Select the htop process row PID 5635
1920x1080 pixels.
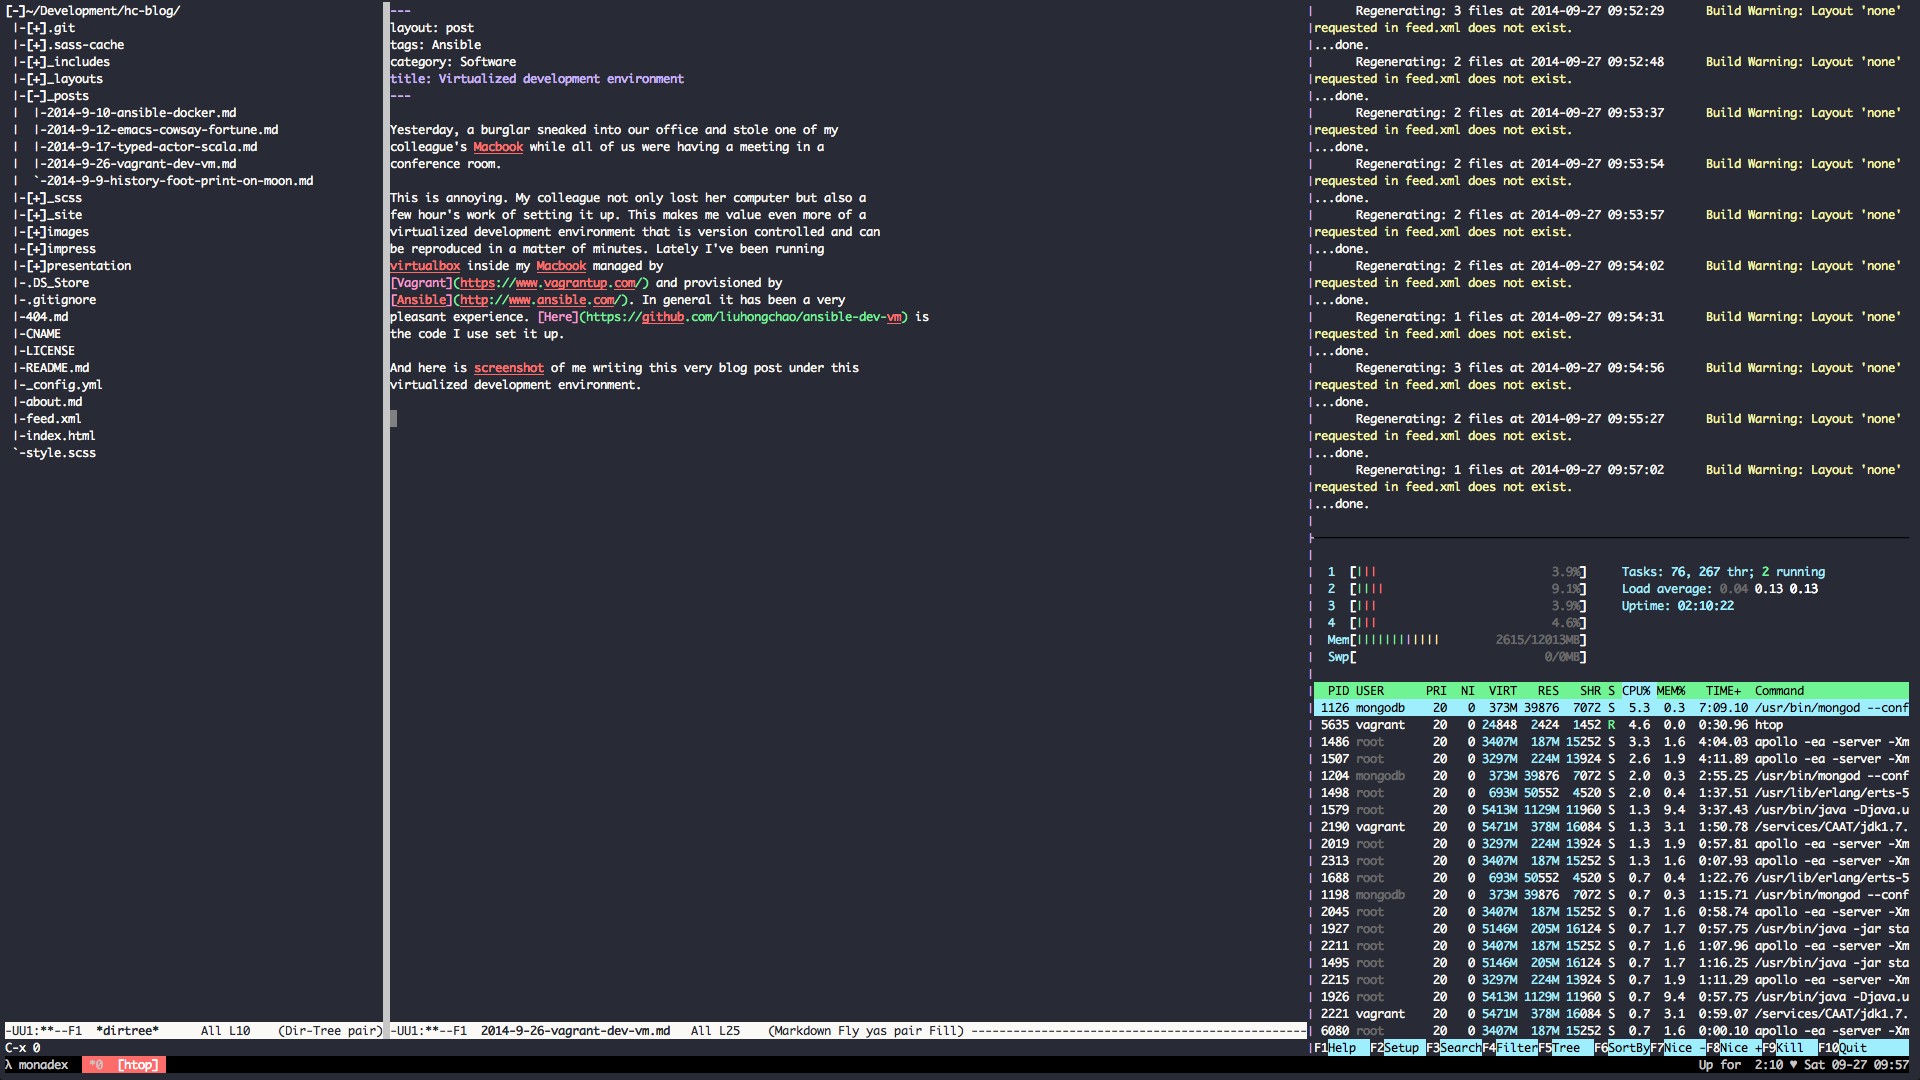[1611, 725]
